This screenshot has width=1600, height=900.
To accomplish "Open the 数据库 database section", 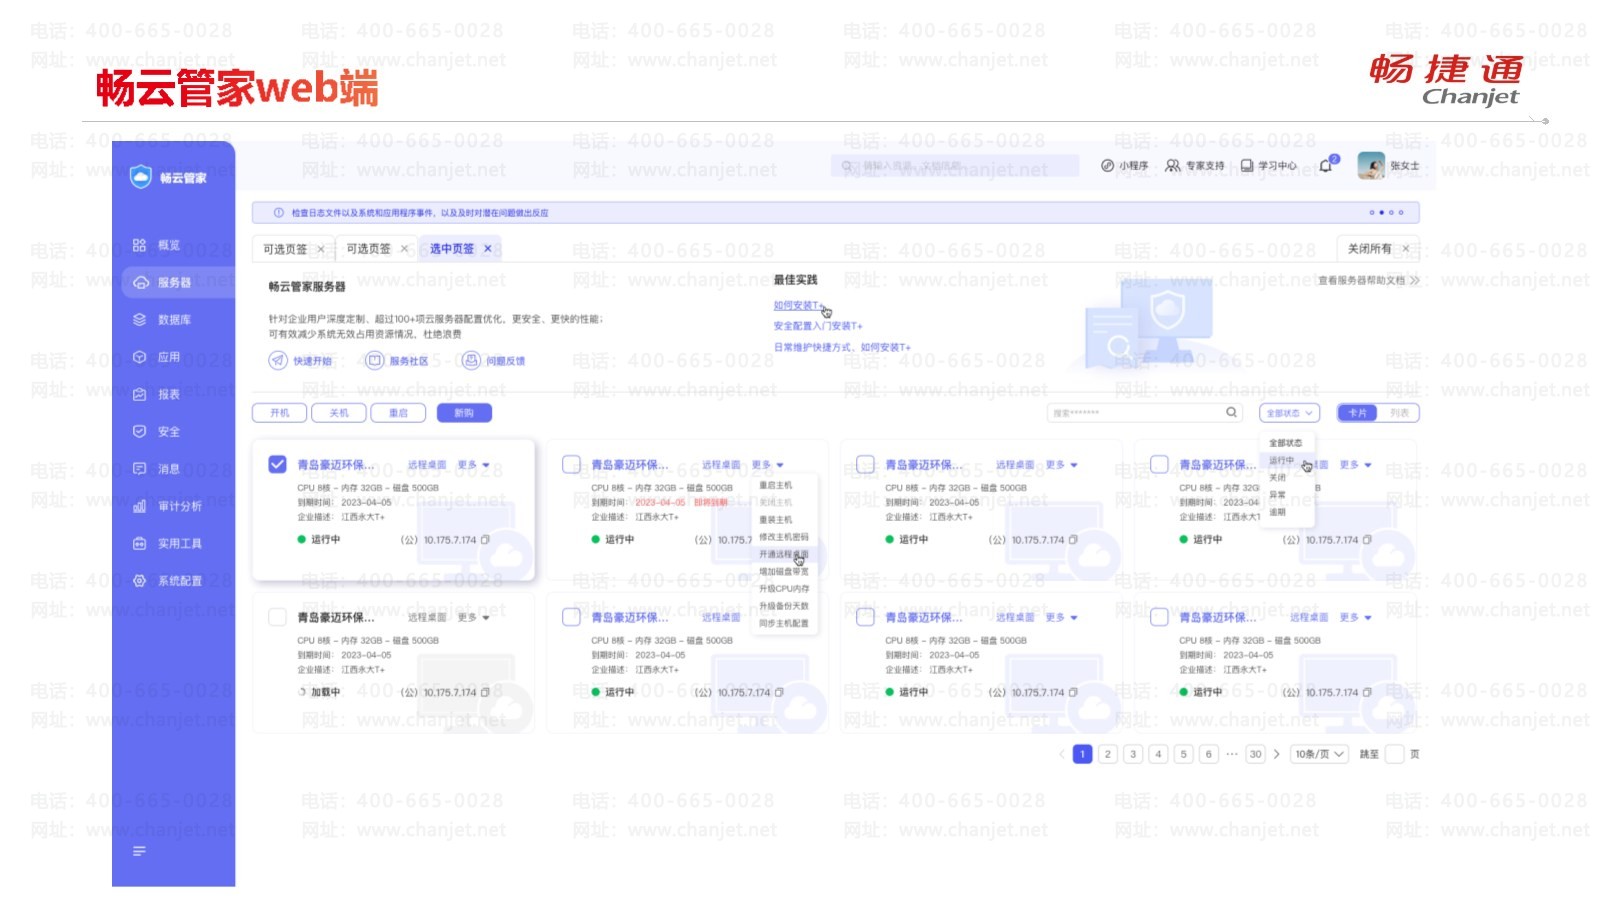I will (162, 320).
